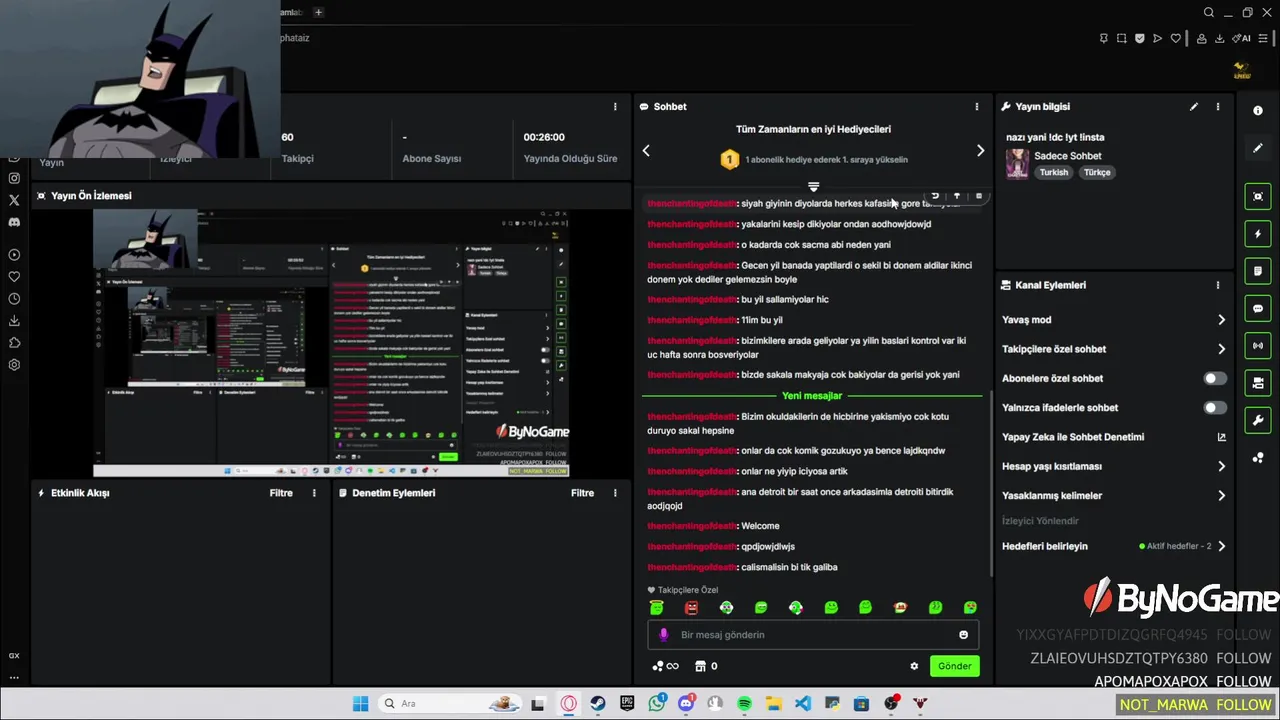The width and height of the screenshot is (1280, 720).
Task: Click the Sadece Sohbet category thumbnail
Action: pos(1017,164)
